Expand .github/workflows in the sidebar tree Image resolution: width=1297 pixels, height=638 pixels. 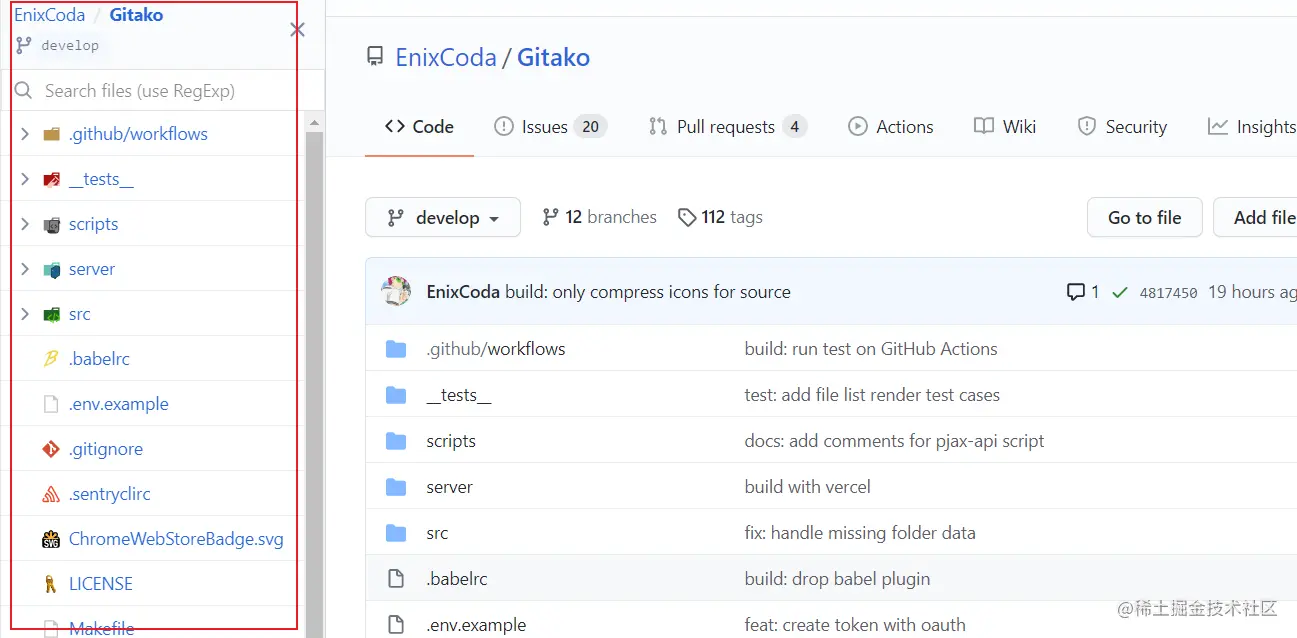(x=25, y=134)
